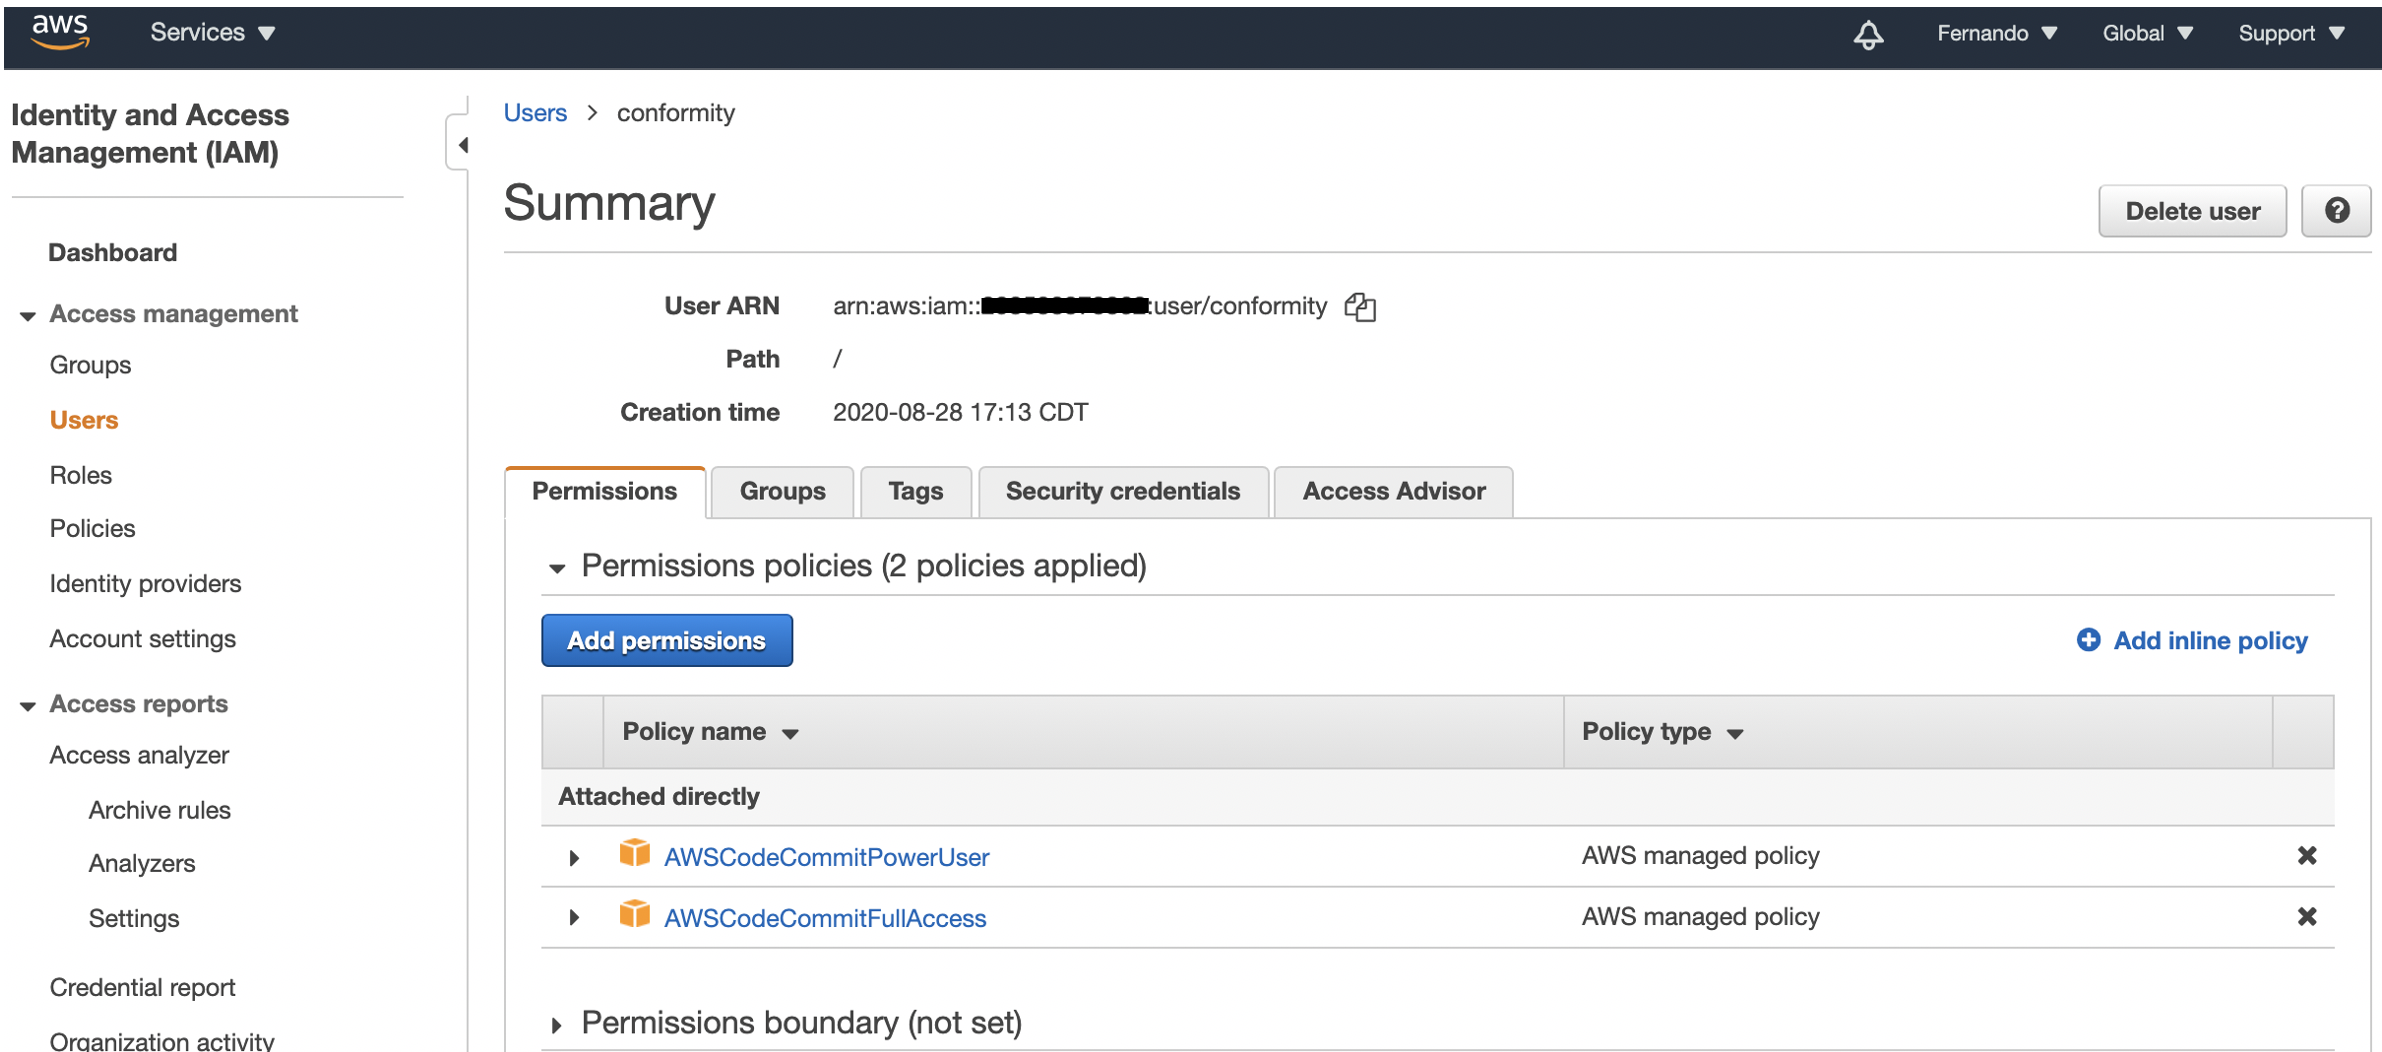
Task: Click the 'conformity' breadcrumb text
Action: pyautogui.click(x=676, y=113)
